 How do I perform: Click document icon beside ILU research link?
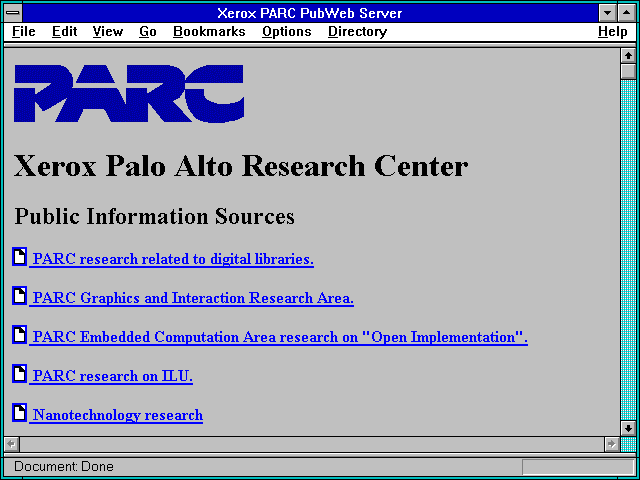click(19, 373)
